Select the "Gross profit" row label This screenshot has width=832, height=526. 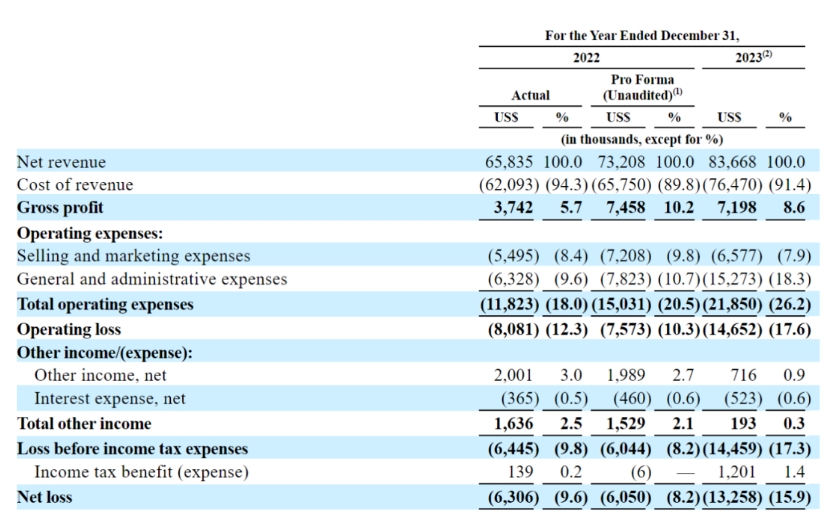click(x=60, y=208)
